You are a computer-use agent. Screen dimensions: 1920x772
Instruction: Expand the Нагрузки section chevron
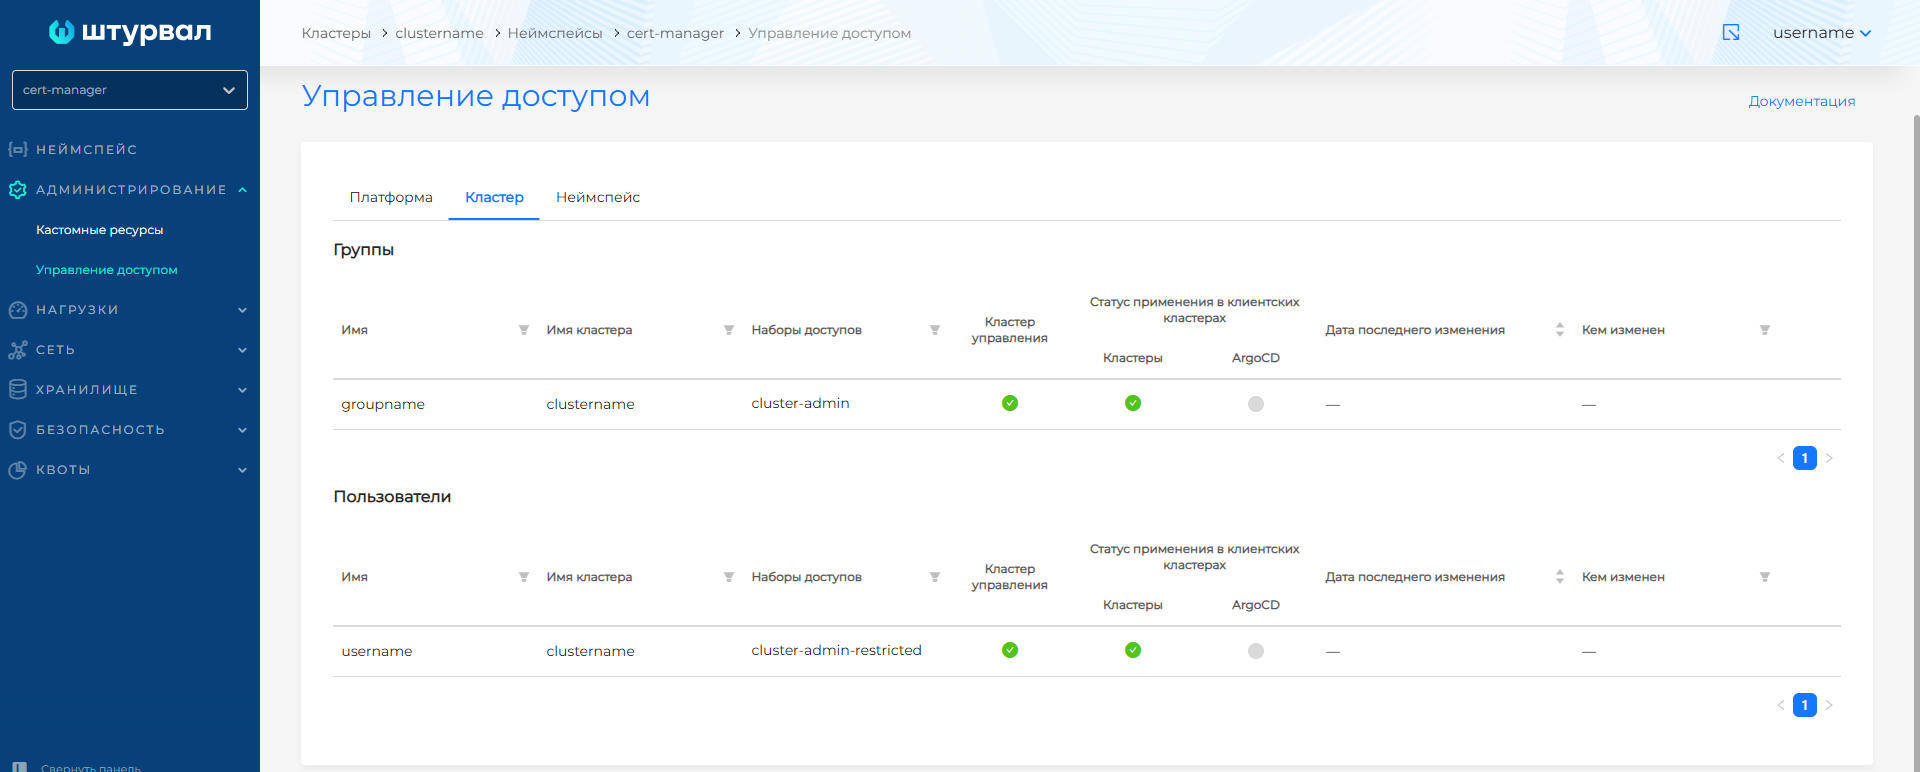[x=242, y=310]
